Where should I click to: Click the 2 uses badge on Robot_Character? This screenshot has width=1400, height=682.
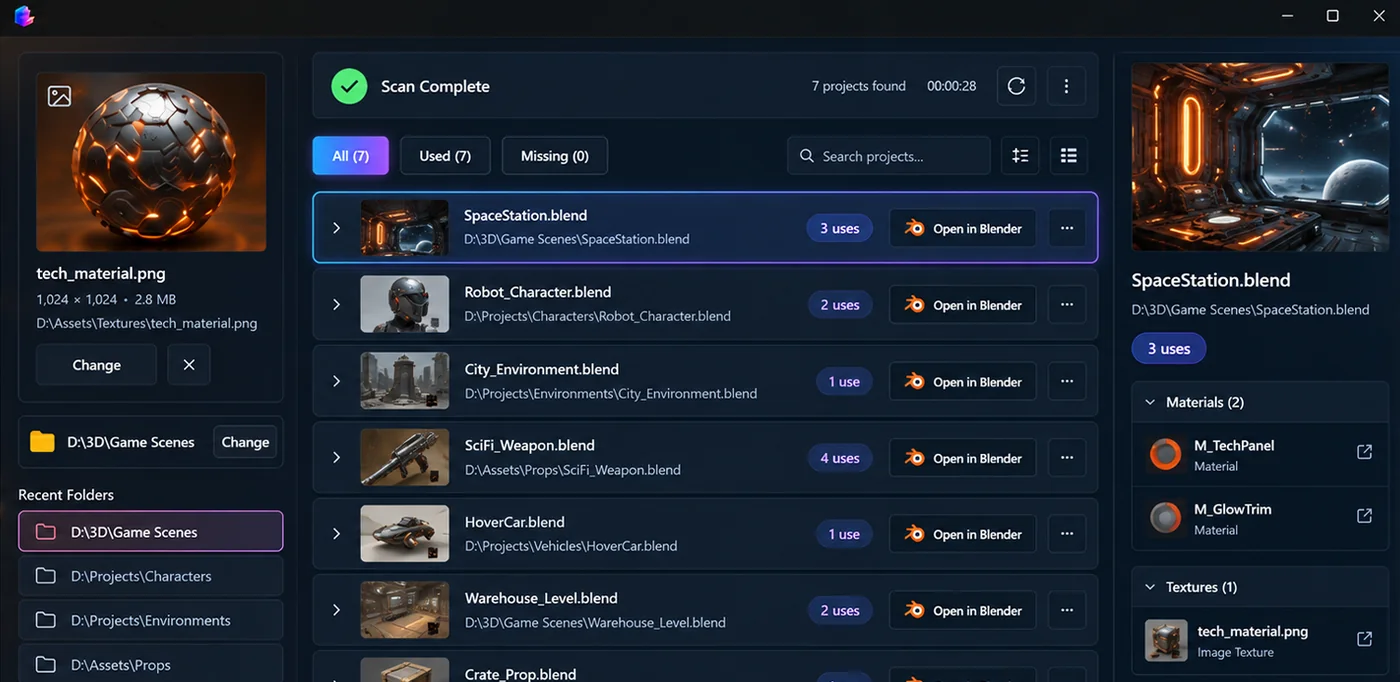point(840,305)
